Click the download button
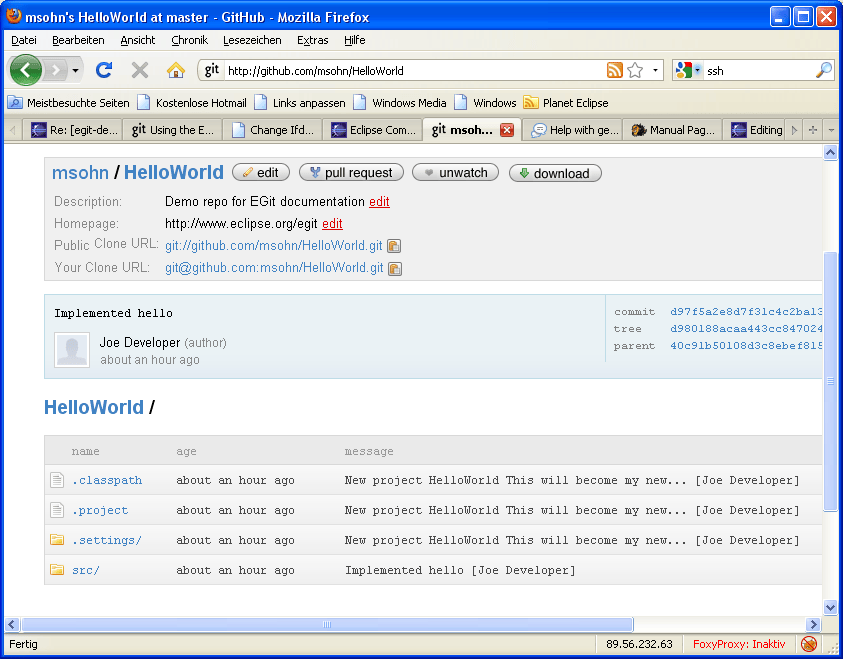The width and height of the screenshot is (843, 659). pos(555,173)
